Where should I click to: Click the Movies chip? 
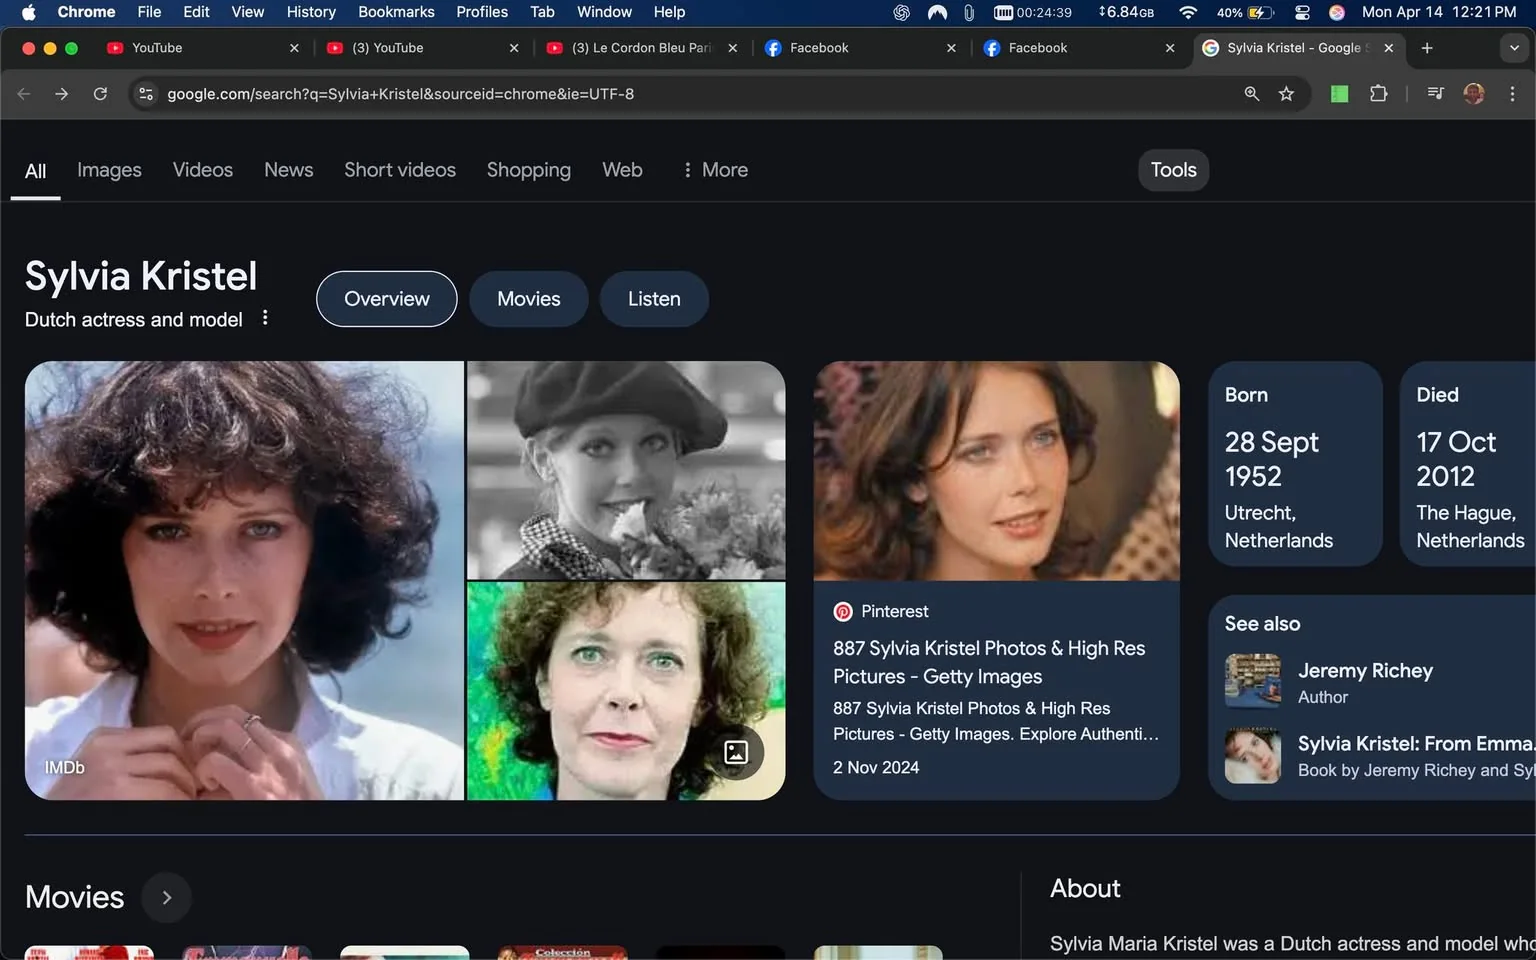529,299
